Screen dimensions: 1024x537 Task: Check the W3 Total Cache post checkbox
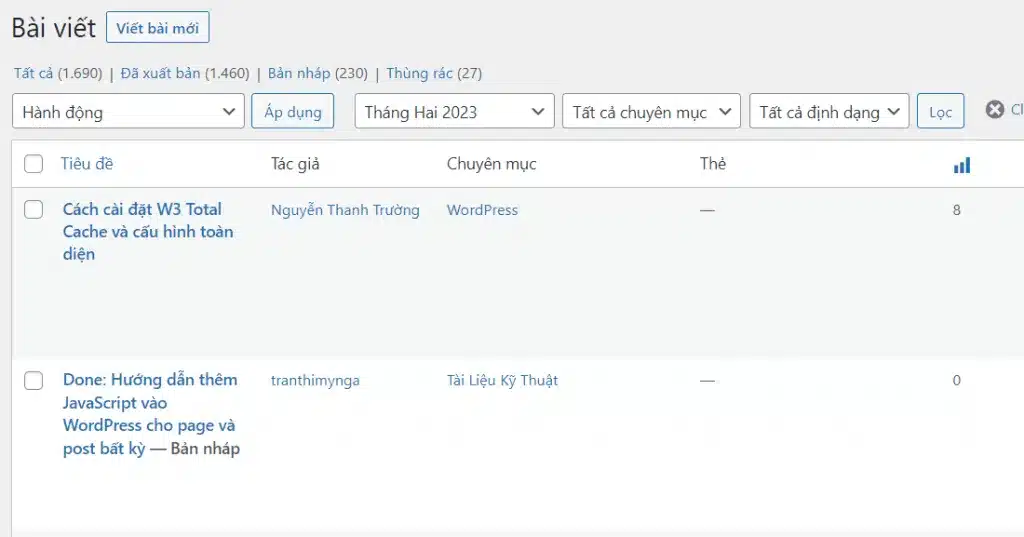(33, 210)
